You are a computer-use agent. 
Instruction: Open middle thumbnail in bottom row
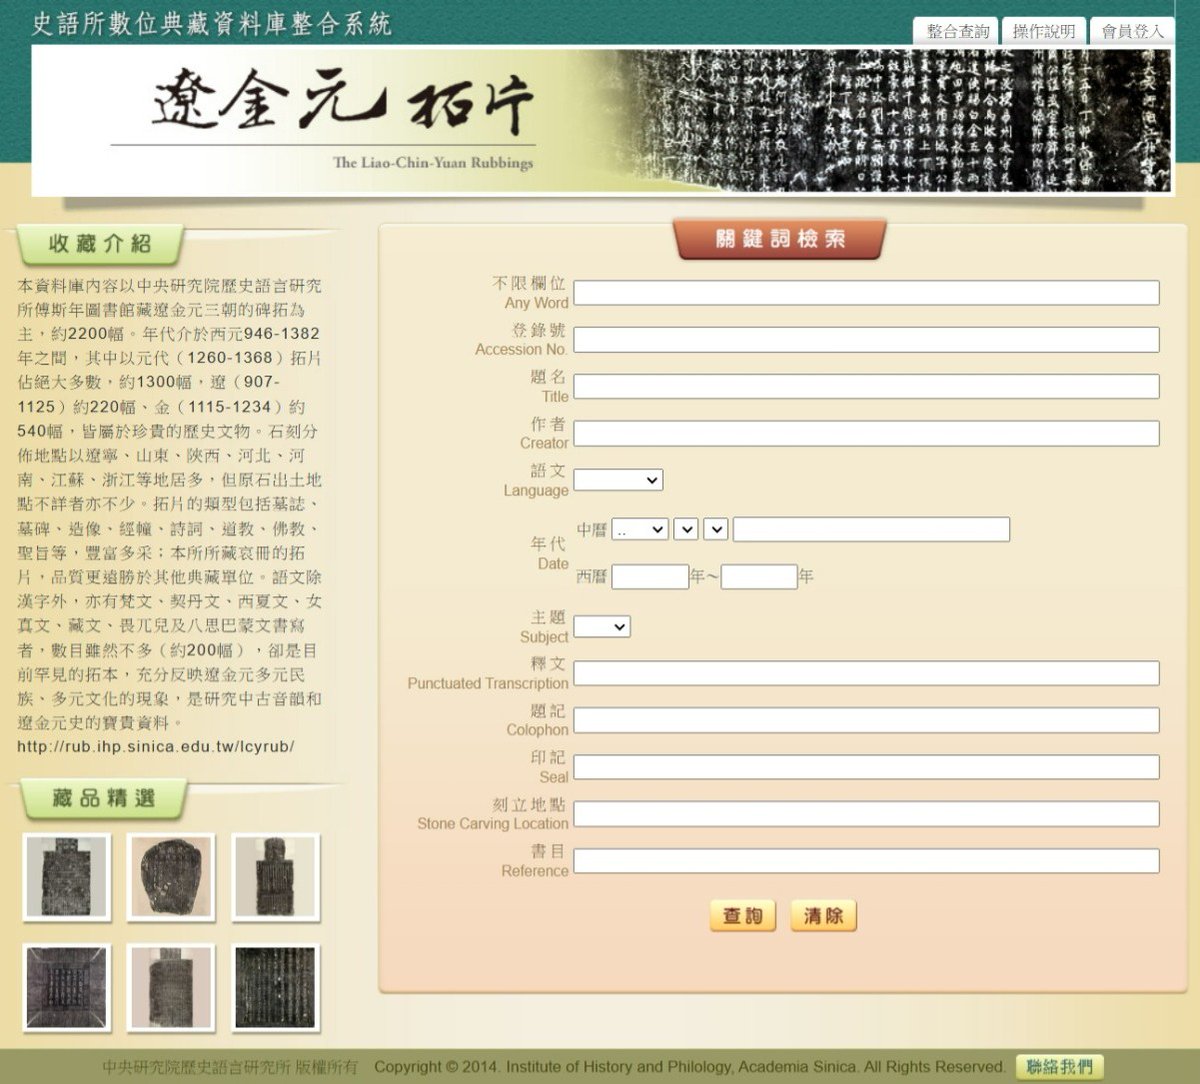coord(171,988)
